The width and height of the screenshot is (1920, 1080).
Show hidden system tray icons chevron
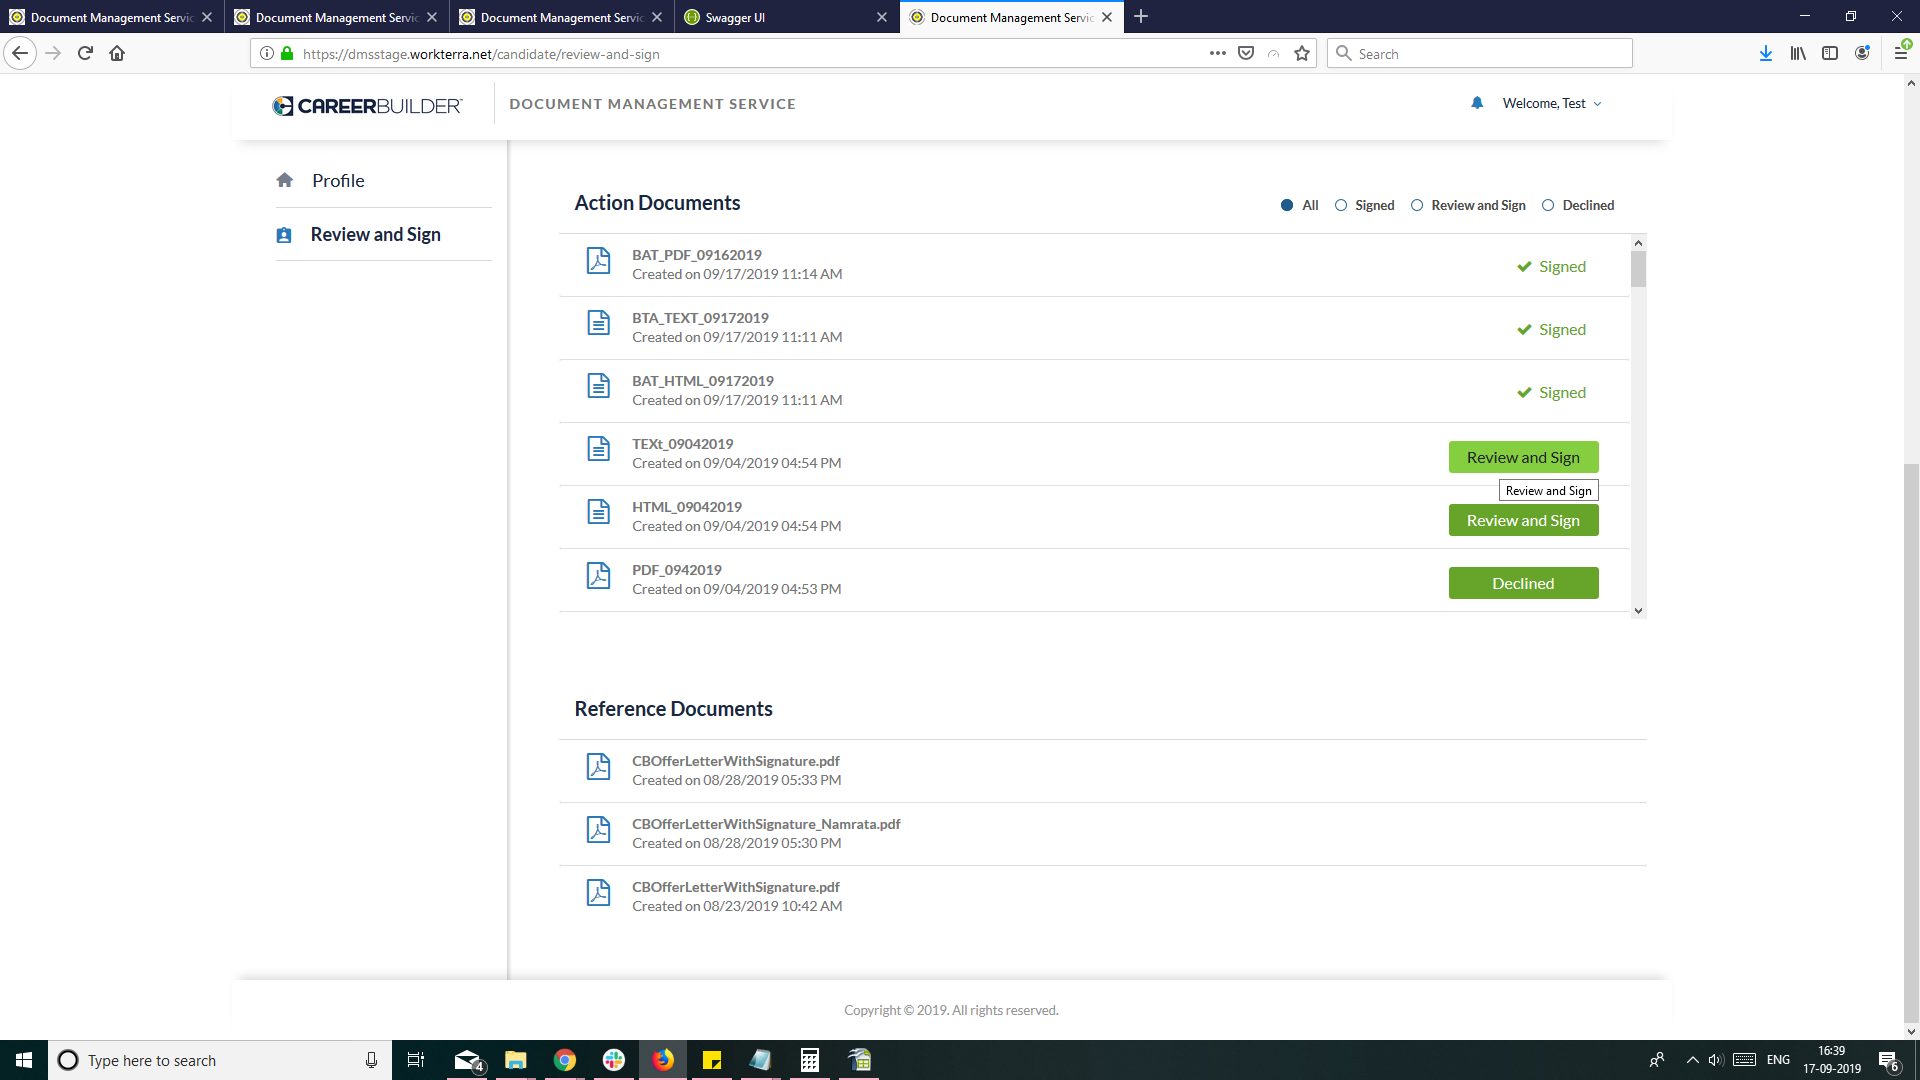tap(1692, 1060)
